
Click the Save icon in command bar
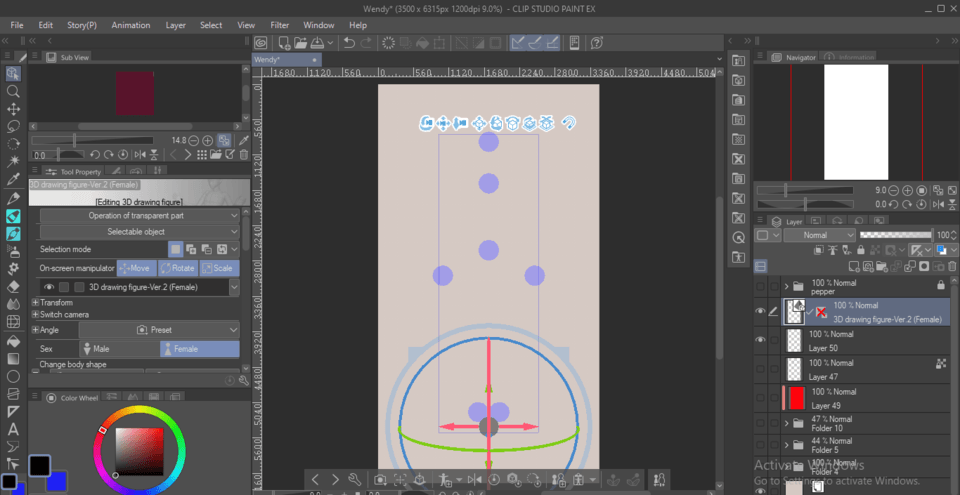point(317,42)
